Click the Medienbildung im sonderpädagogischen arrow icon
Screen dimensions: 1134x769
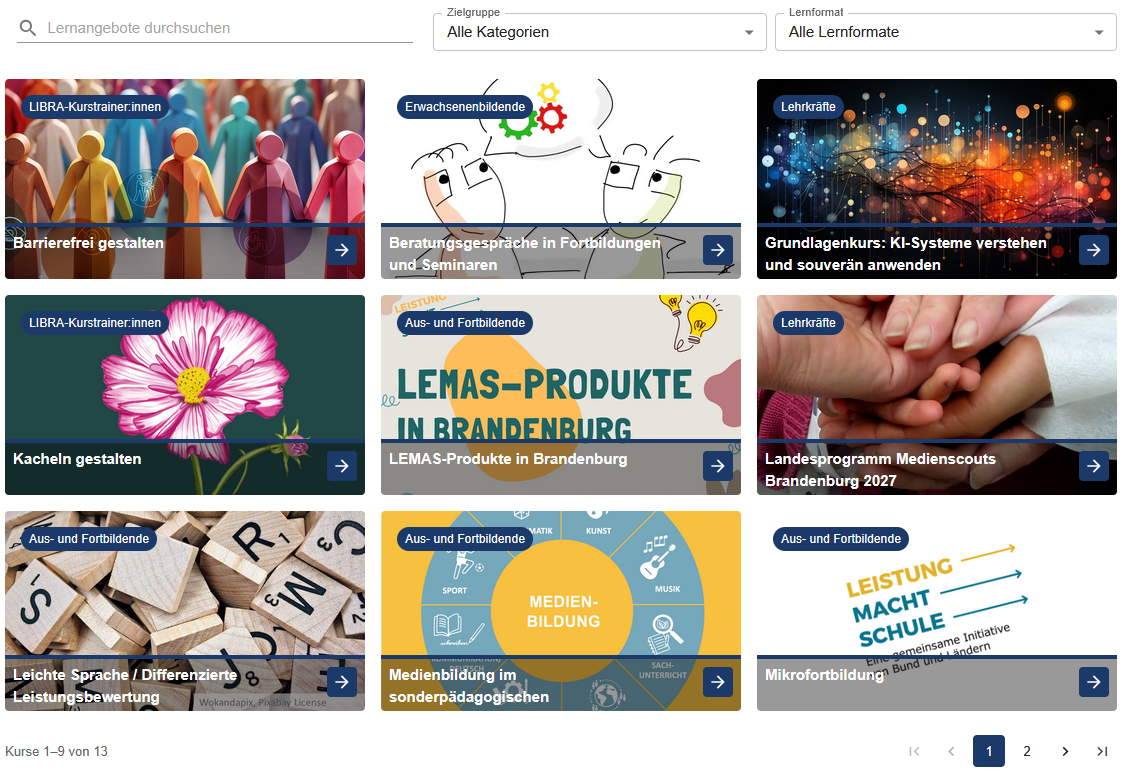coord(717,681)
